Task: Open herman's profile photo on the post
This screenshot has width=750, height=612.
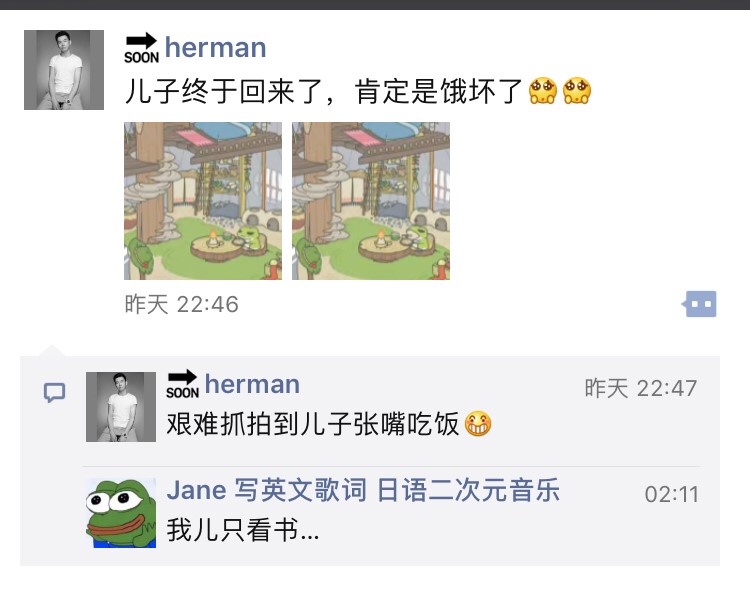Action: (64, 70)
